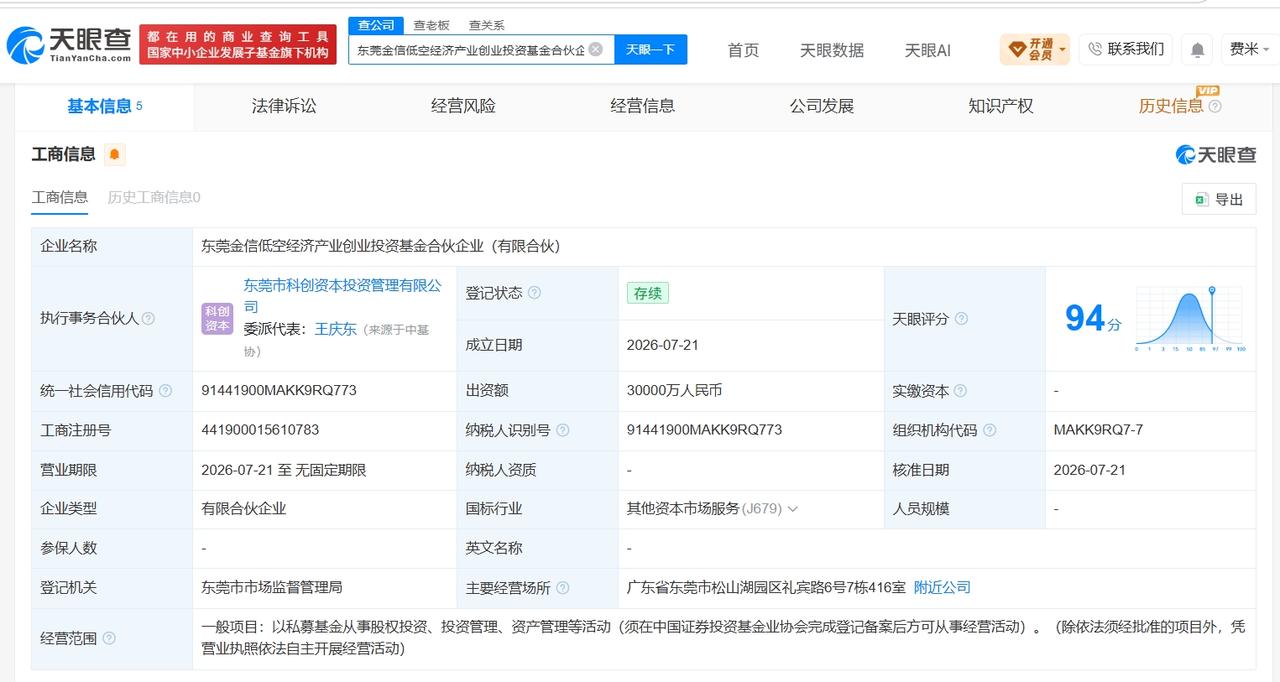Click help icon on 历史信息 tab
This screenshot has height=682, width=1280.
(x=1214, y=107)
